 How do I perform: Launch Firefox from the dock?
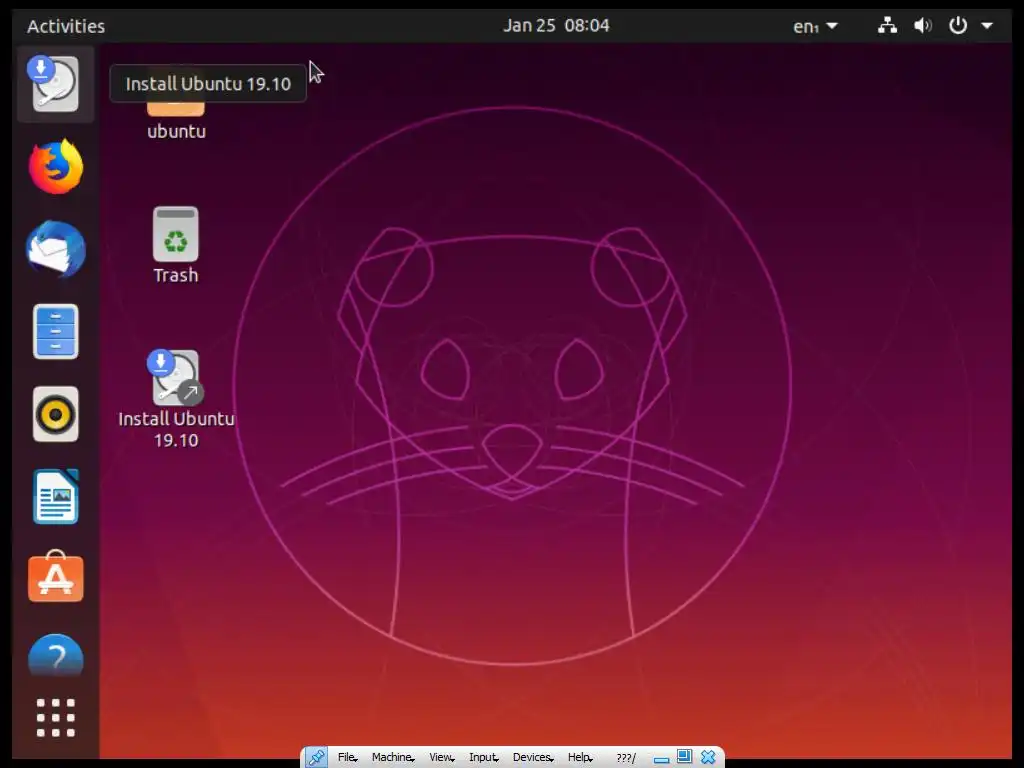[x=56, y=167]
